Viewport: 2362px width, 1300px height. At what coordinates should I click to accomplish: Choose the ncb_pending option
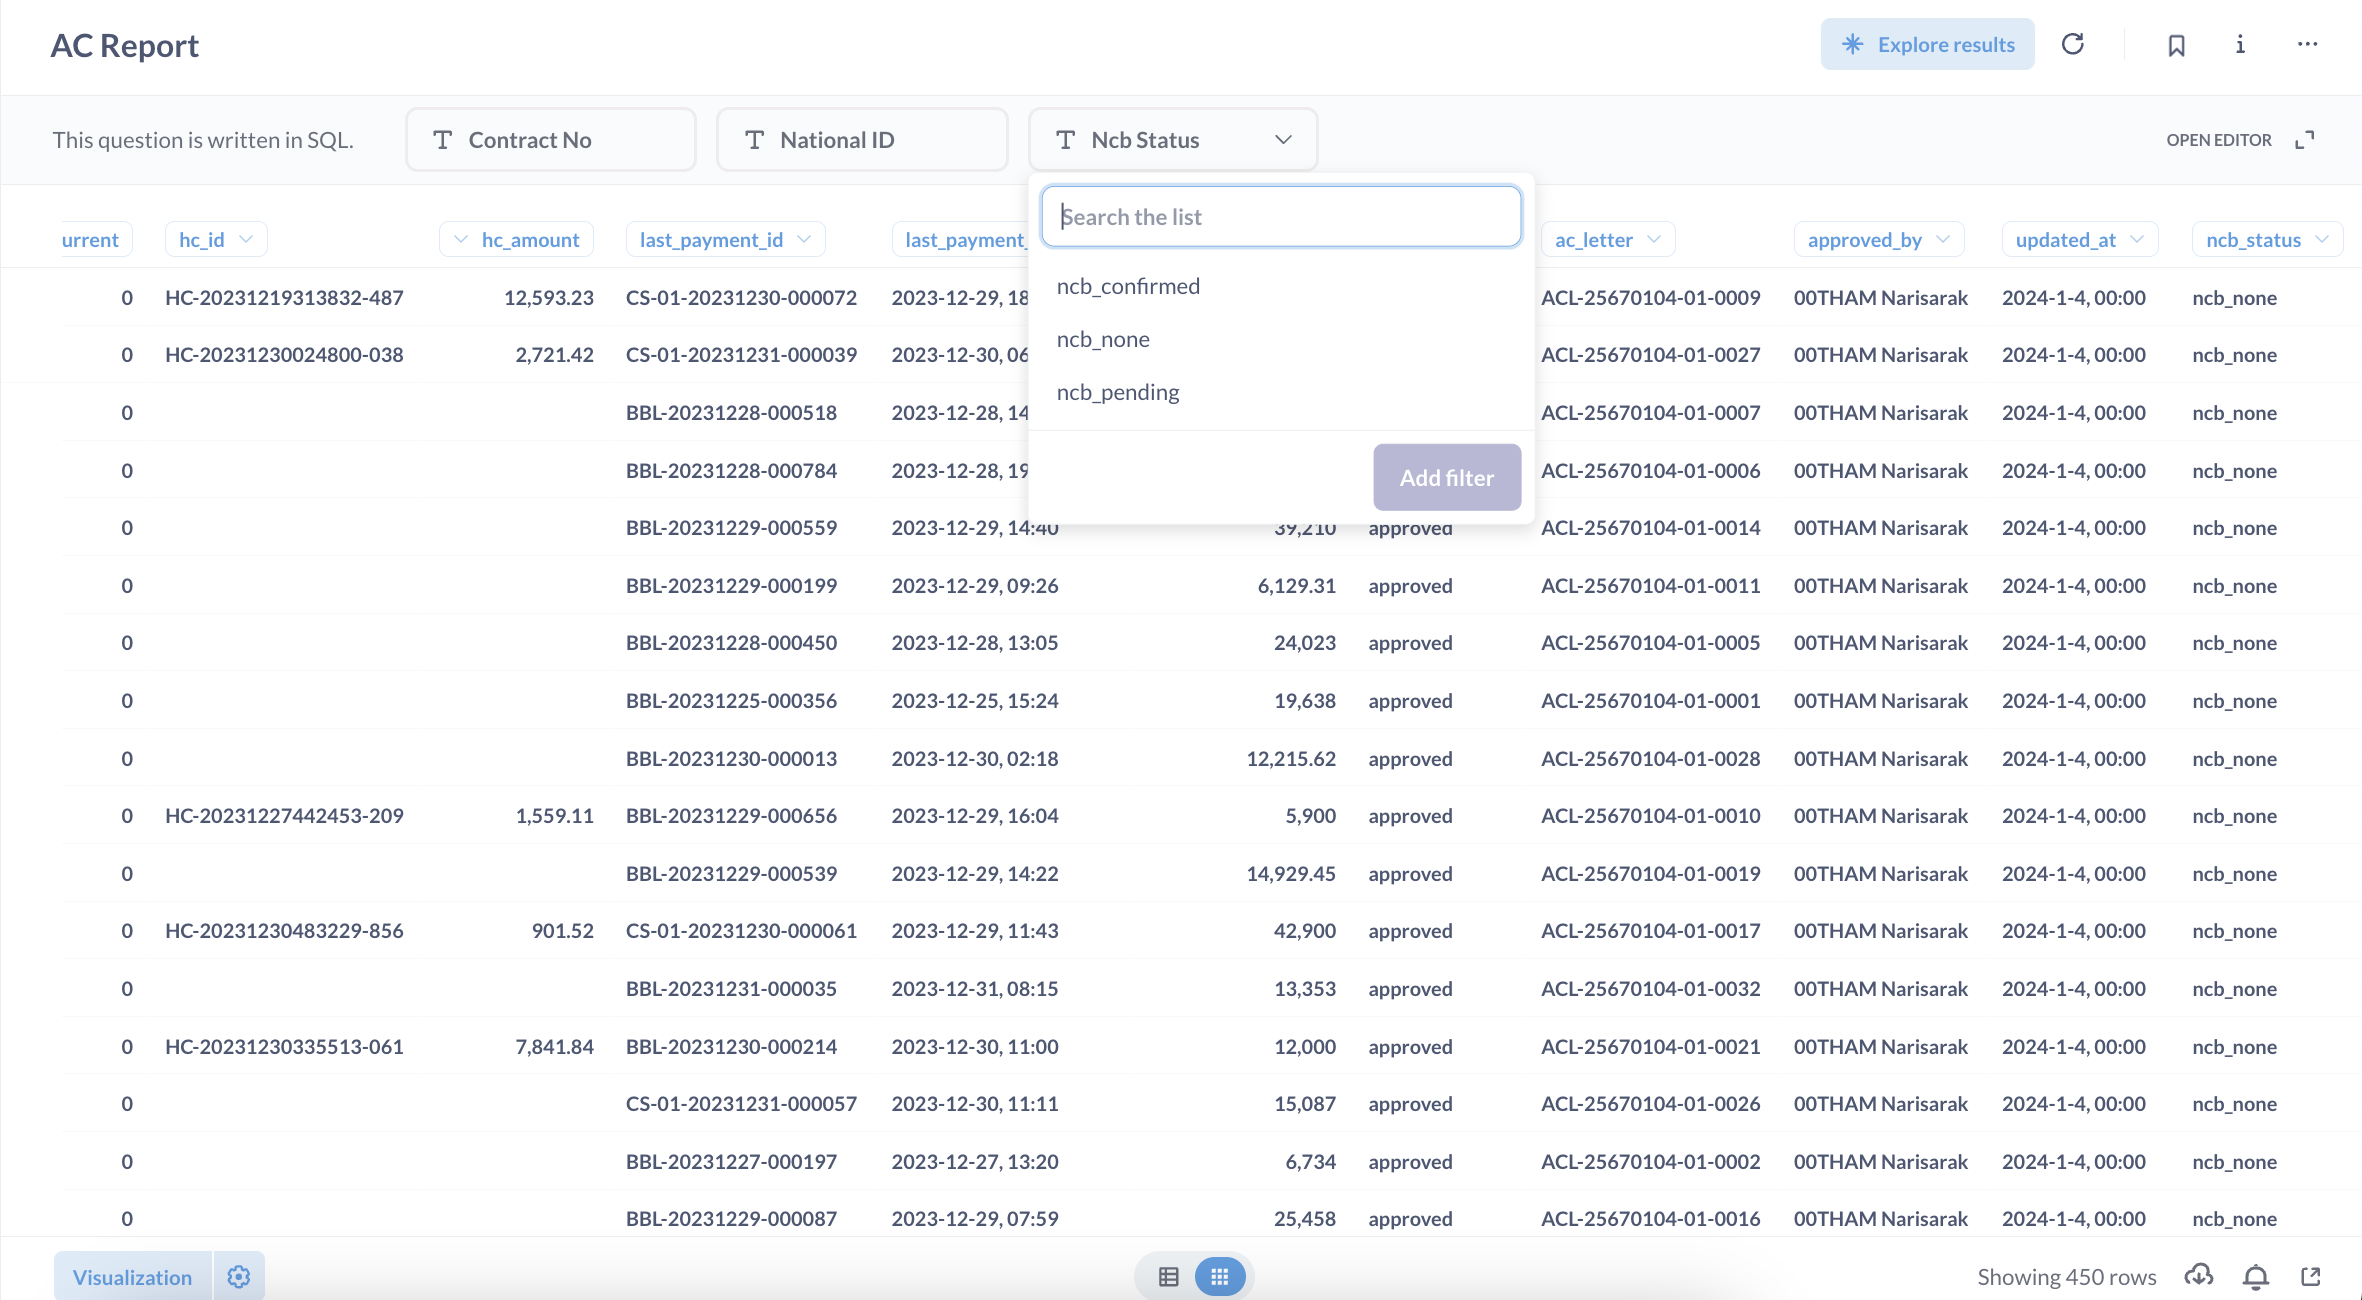[1118, 393]
